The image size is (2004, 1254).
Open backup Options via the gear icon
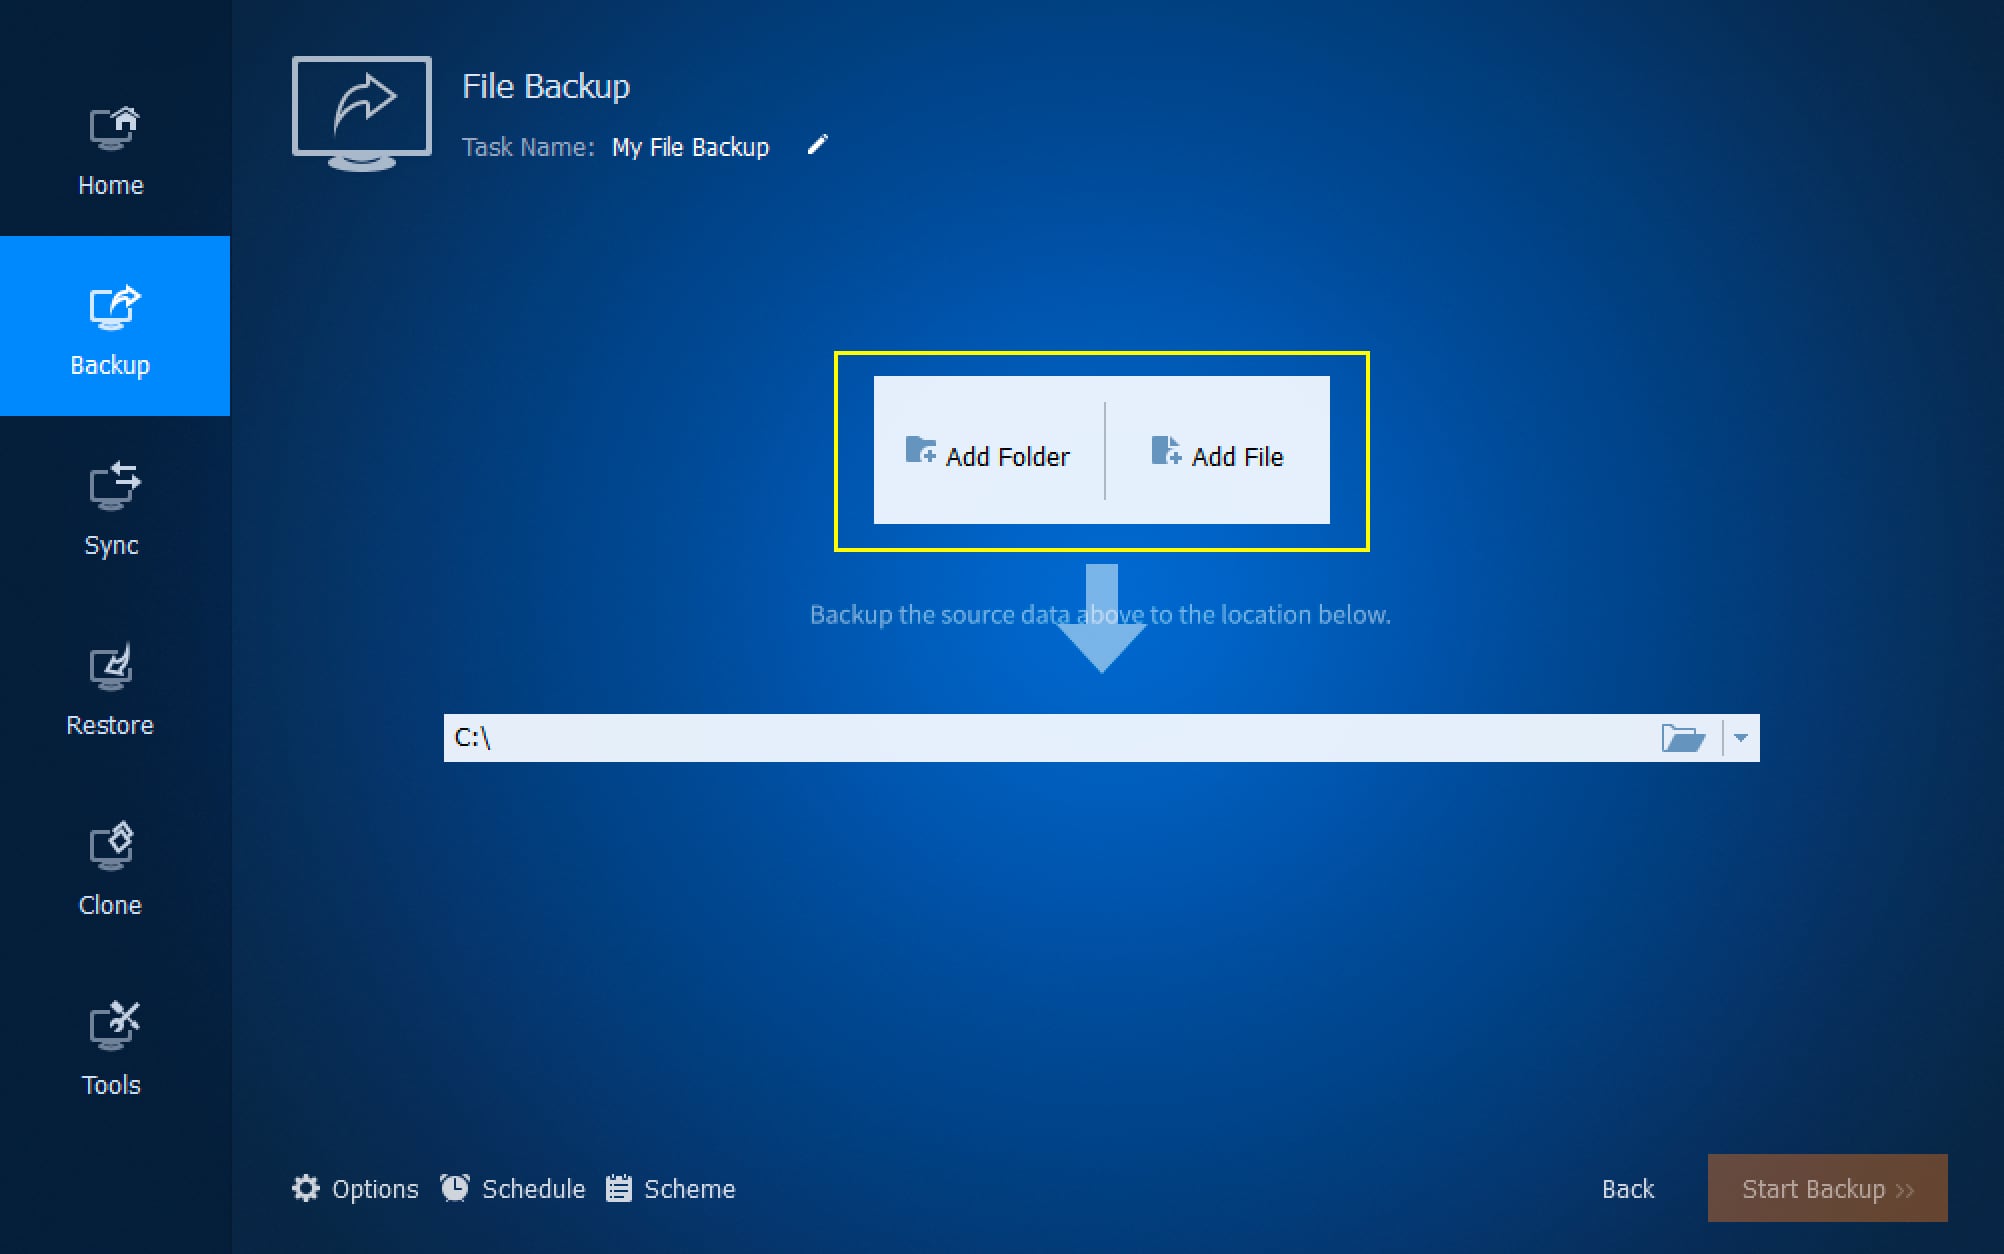click(x=306, y=1188)
